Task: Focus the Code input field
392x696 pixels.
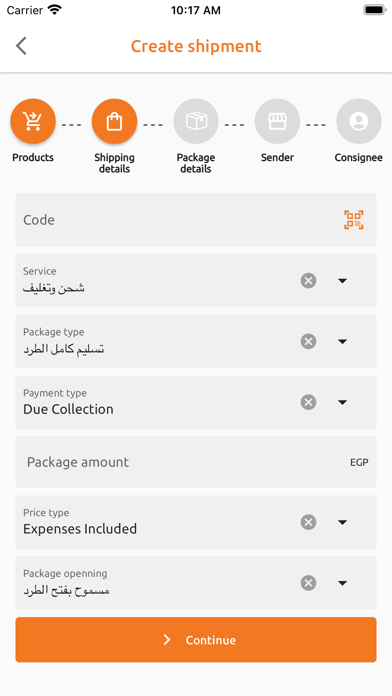Action: tap(196, 220)
